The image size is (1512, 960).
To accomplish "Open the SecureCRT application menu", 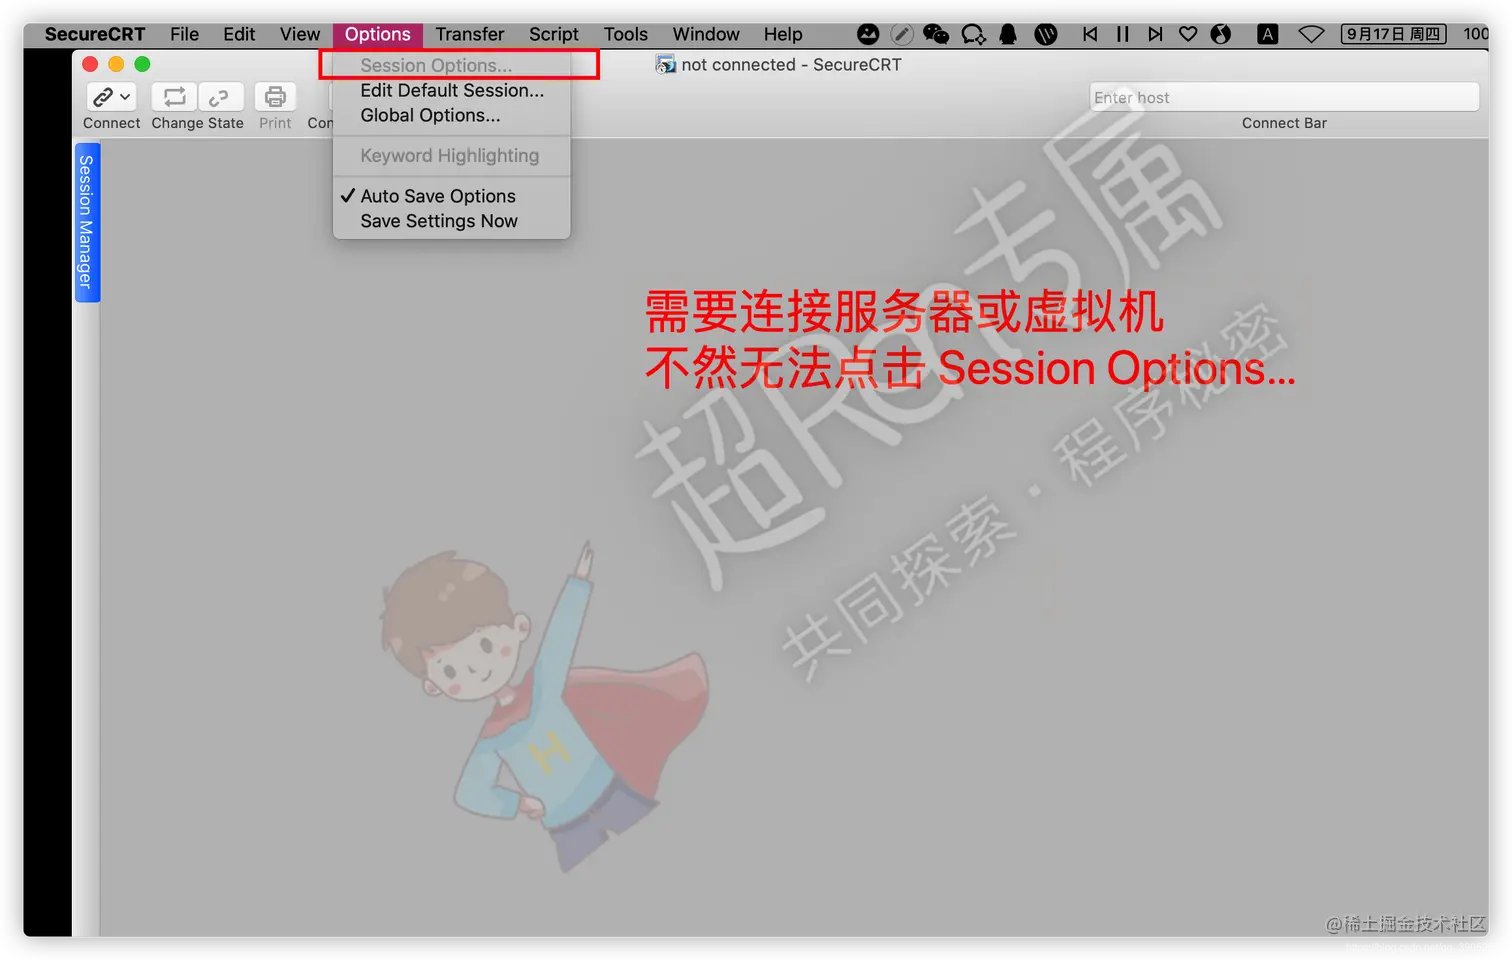I will click(95, 34).
